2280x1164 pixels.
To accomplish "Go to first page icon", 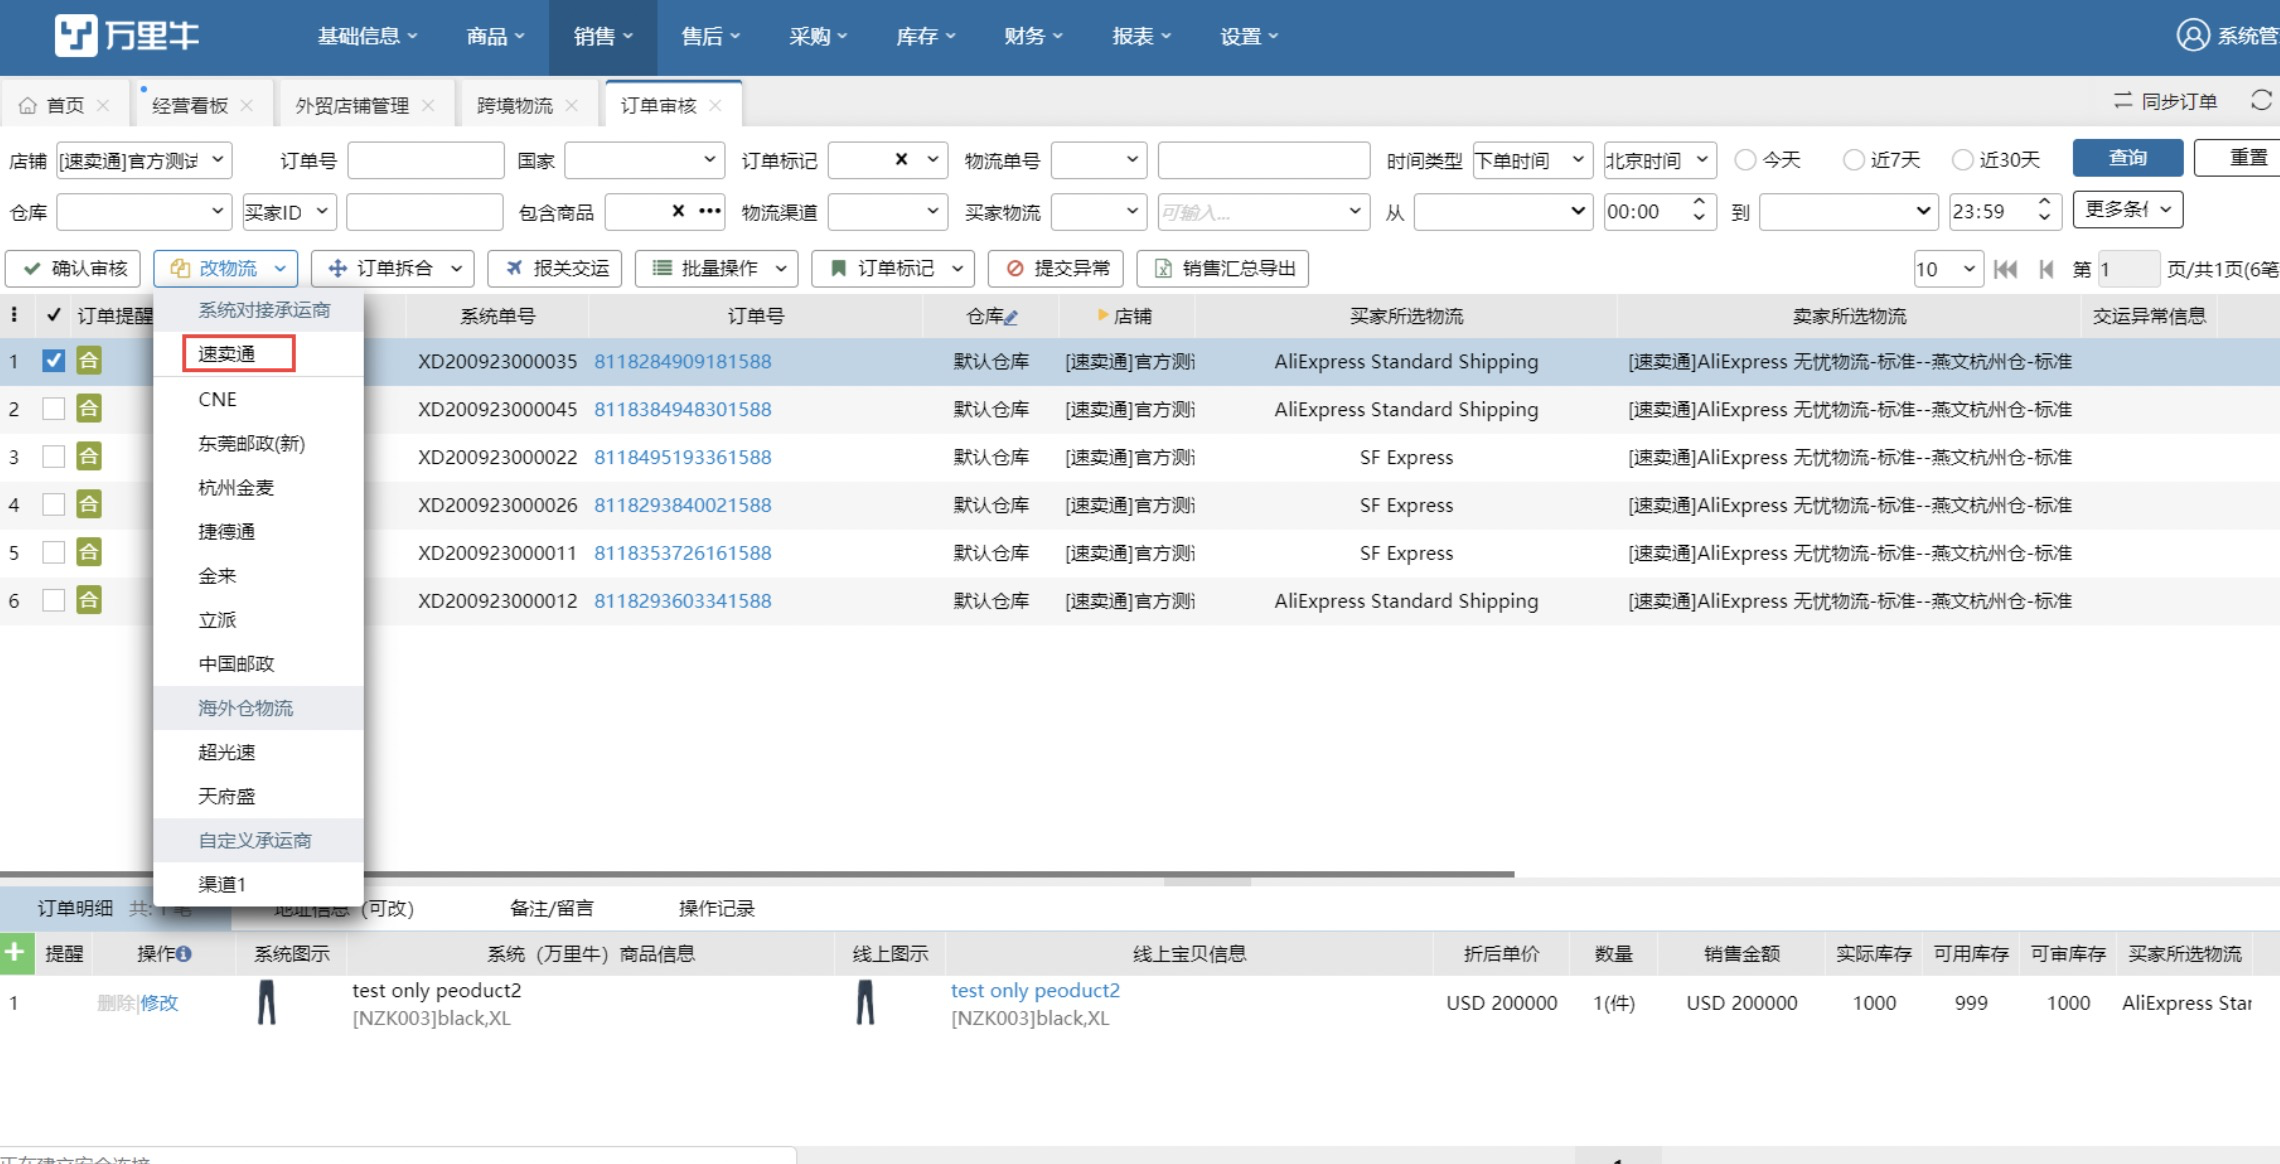I will pos(2005,269).
